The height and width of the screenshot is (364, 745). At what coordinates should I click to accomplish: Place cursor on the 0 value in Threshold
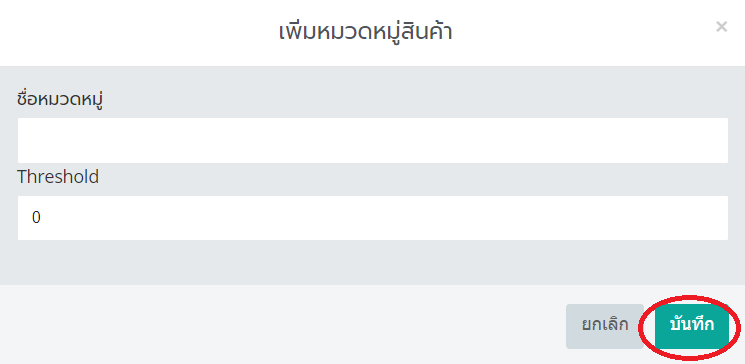(36, 218)
